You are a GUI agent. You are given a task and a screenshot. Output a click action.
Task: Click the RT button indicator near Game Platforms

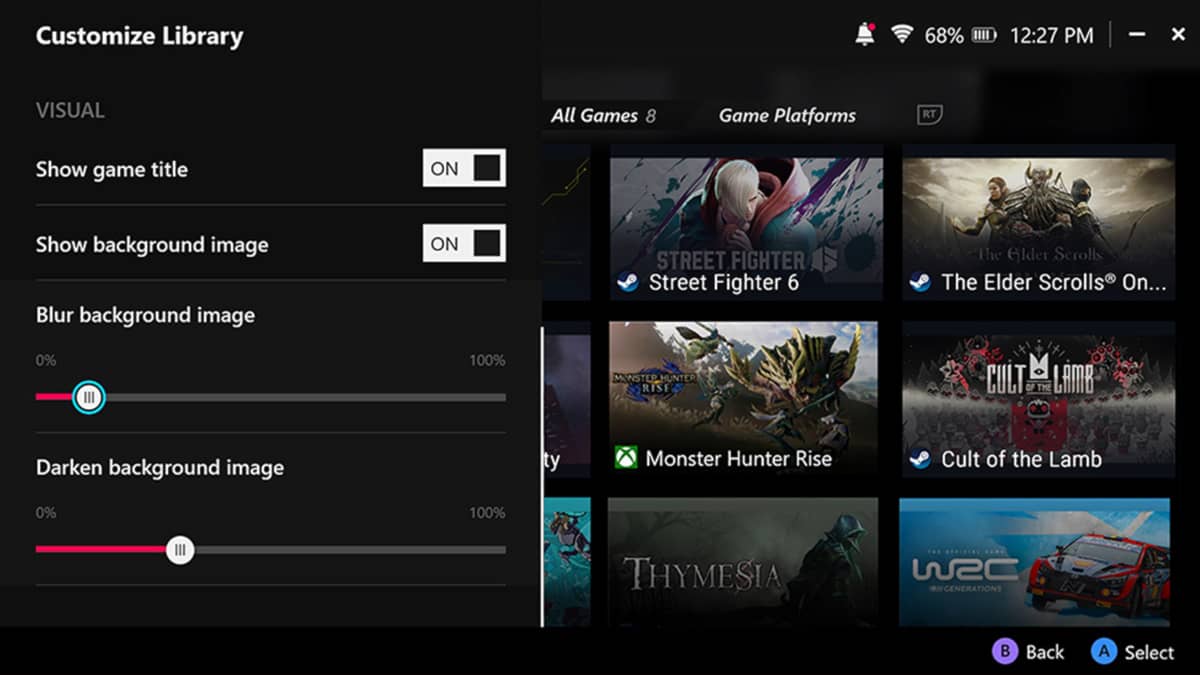[x=928, y=115]
